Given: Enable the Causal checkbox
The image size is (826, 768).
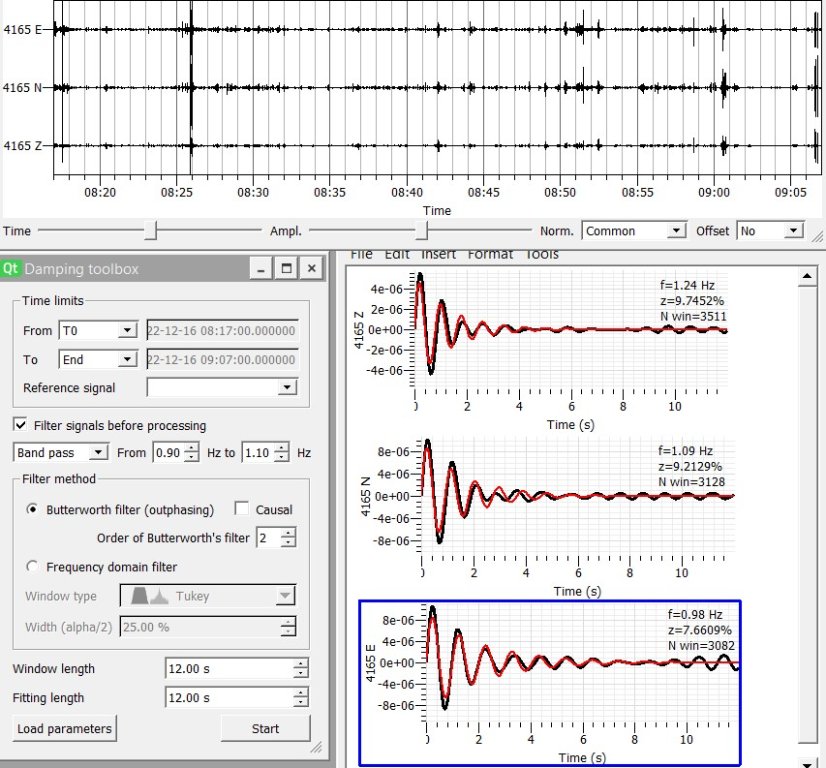Looking at the screenshot, I should [x=240, y=509].
